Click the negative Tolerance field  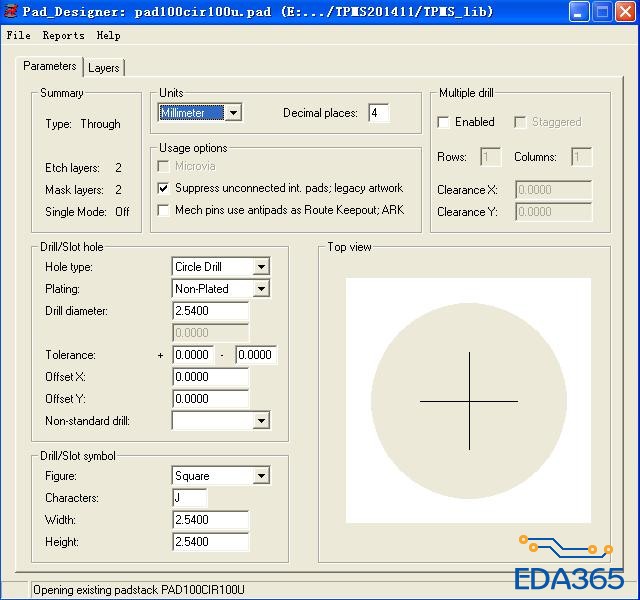coord(256,355)
